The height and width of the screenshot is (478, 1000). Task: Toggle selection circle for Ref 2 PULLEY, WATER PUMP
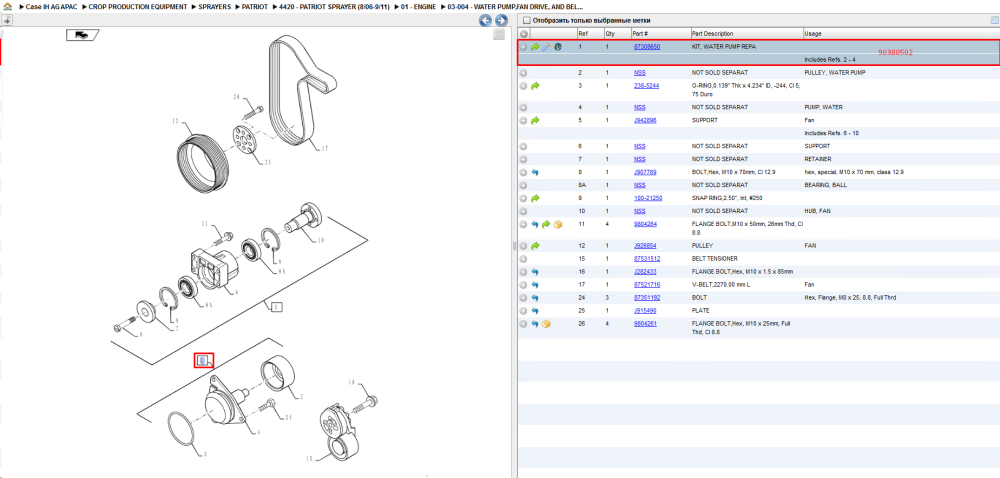point(524,73)
